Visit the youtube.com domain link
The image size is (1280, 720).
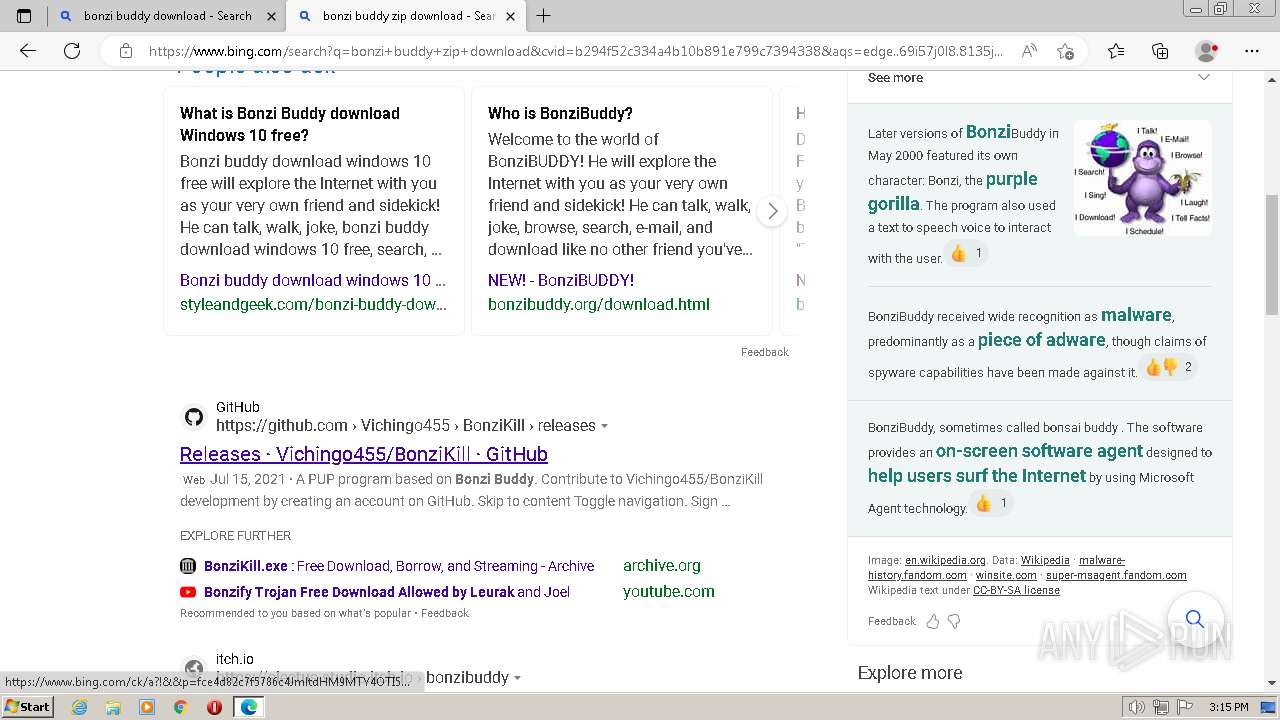pos(668,592)
